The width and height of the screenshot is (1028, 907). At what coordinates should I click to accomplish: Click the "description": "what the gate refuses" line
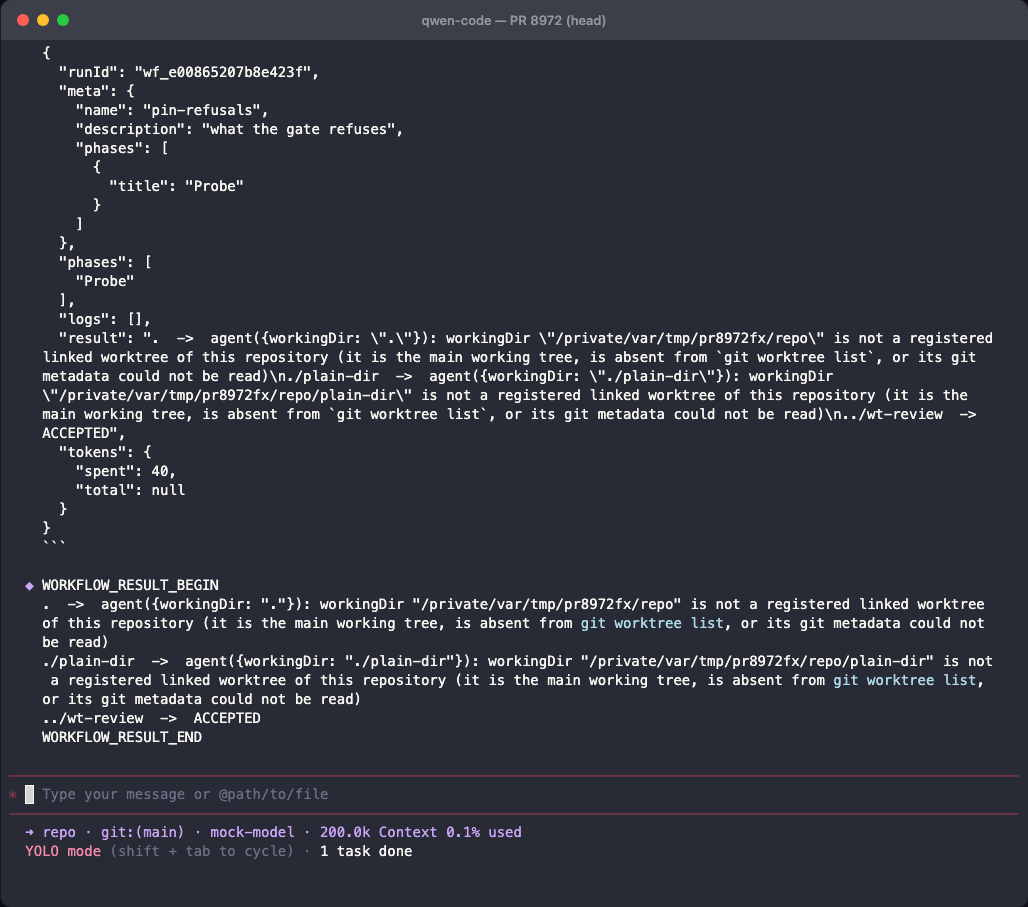pos(239,129)
